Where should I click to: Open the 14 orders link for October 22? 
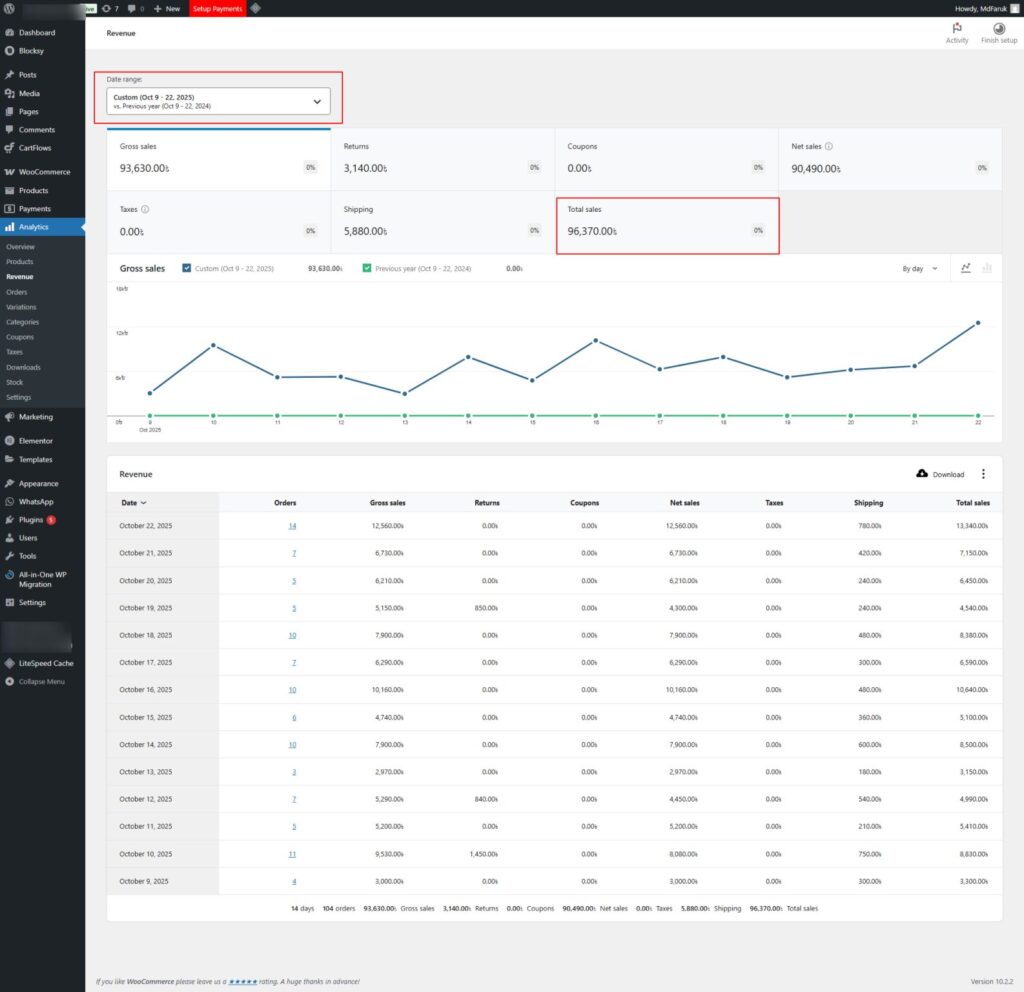click(292, 526)
